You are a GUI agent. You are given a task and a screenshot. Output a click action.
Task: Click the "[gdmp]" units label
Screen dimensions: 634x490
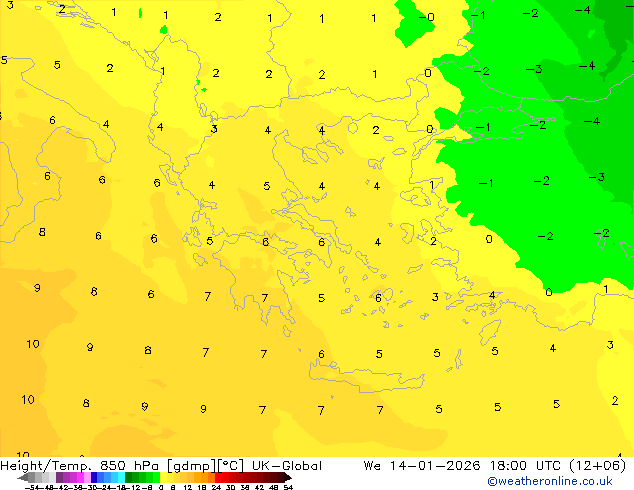[x=192, y=466]
